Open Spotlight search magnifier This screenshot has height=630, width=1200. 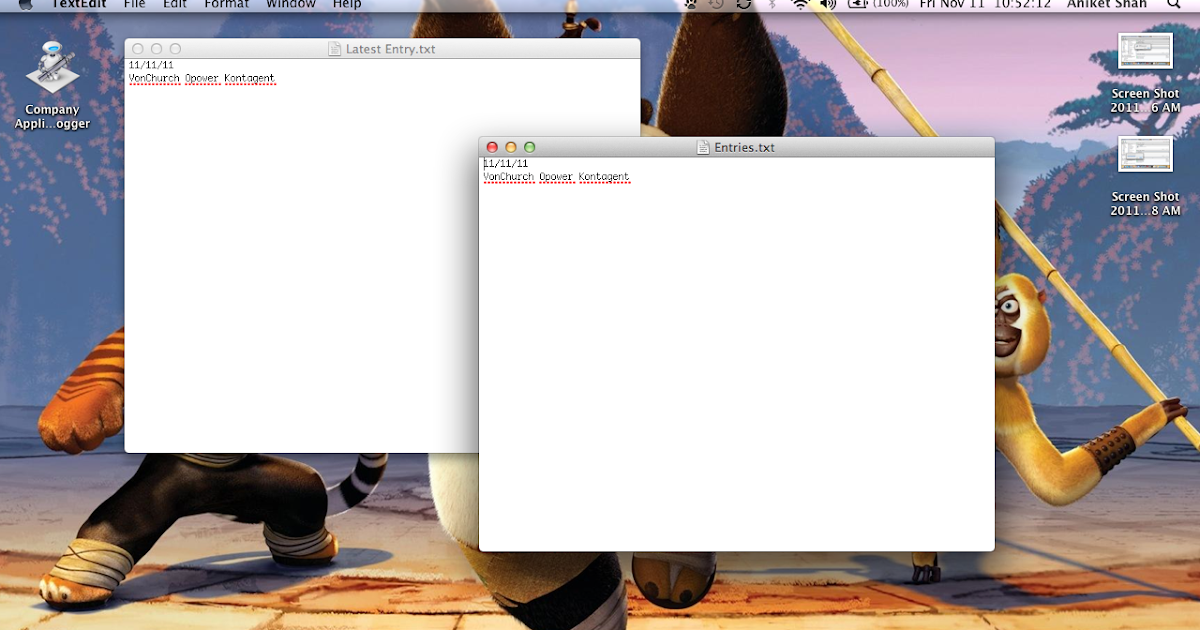1174,4
